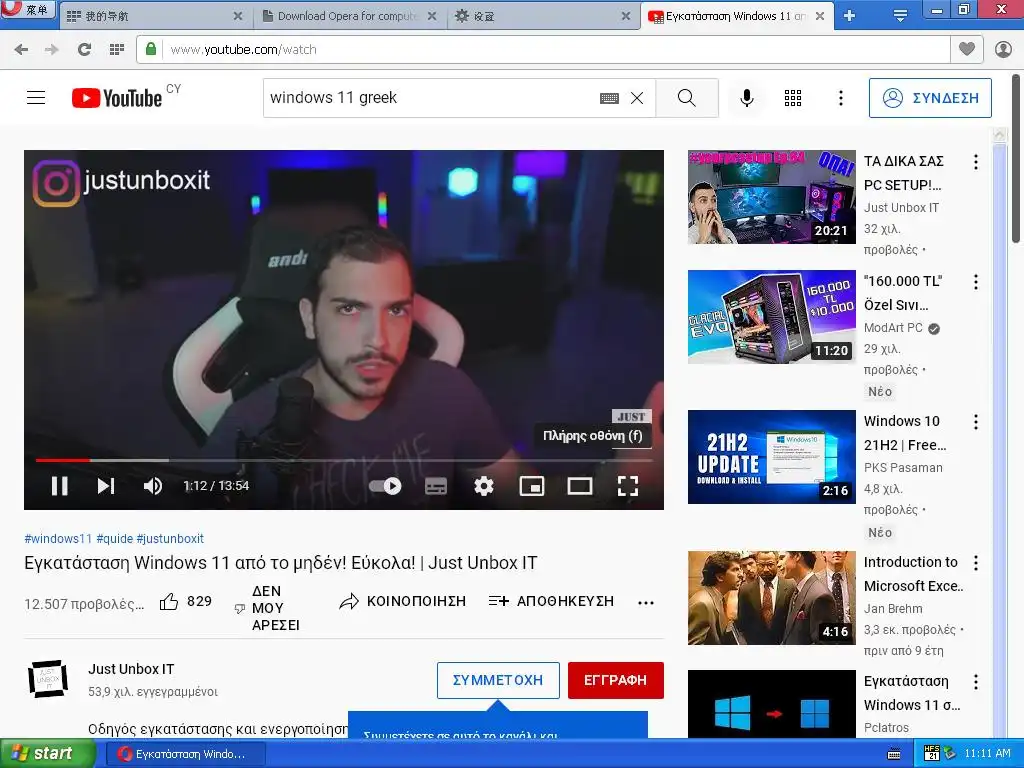This screenshot has height=768, width=1024.
Task: Open the #quide hashtag link
Action: coord(114,539)
